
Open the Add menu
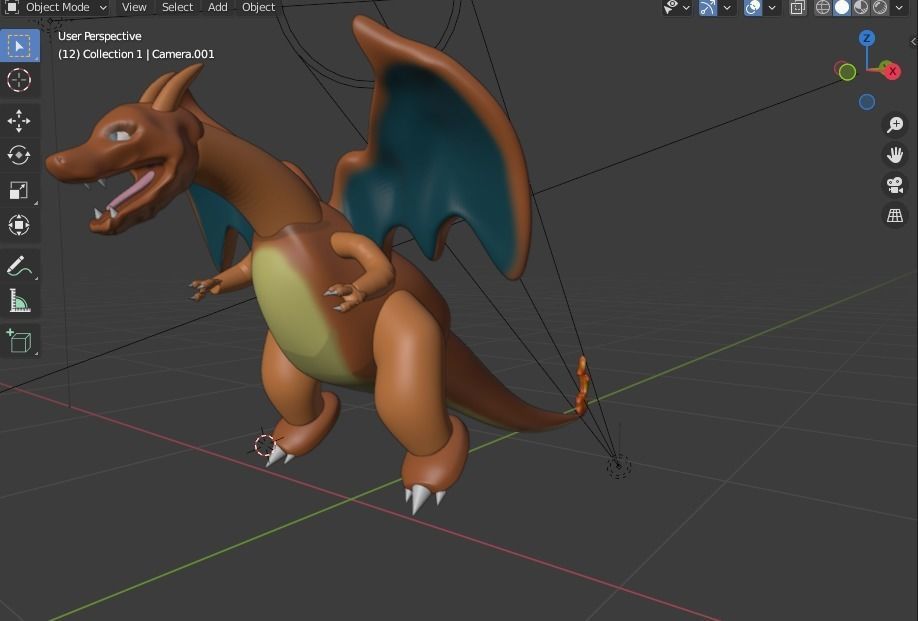pos(218,8)
